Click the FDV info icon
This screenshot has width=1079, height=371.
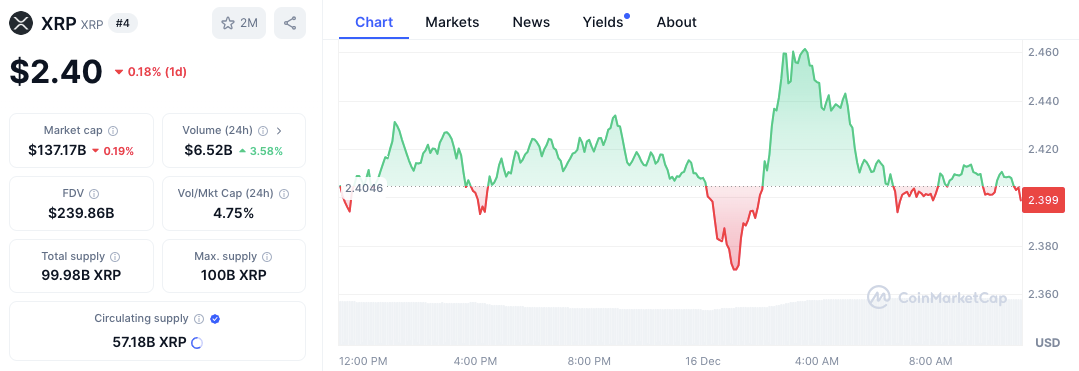coord(94,194)
